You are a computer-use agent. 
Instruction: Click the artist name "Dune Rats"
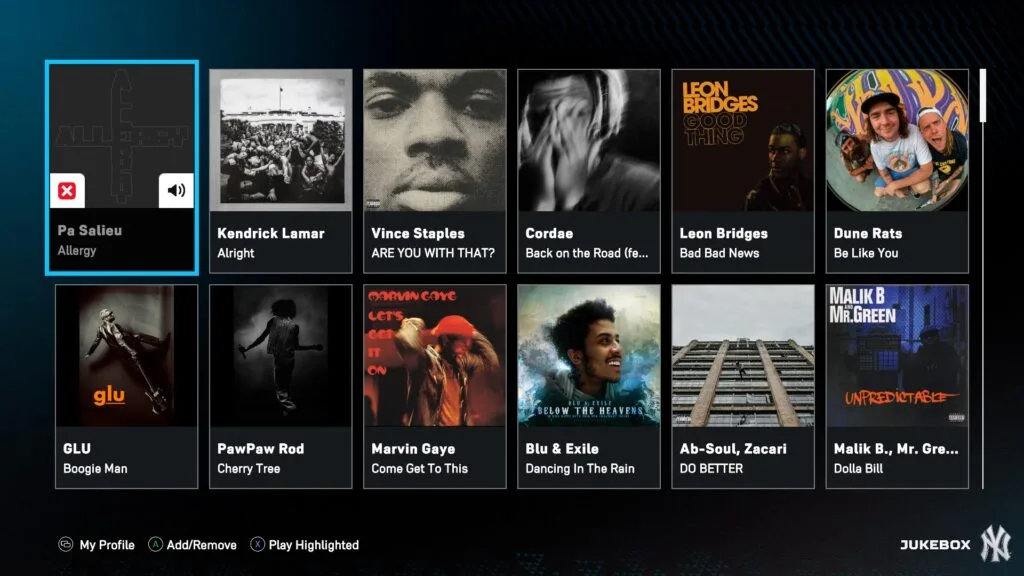coord(868,233)
